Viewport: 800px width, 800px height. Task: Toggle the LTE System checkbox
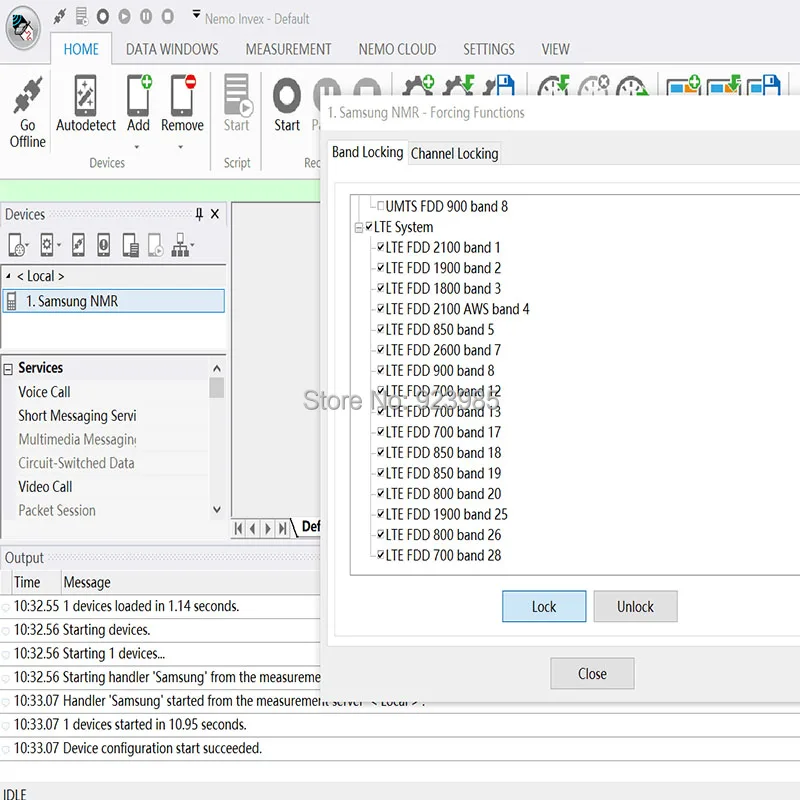(369, 227)
